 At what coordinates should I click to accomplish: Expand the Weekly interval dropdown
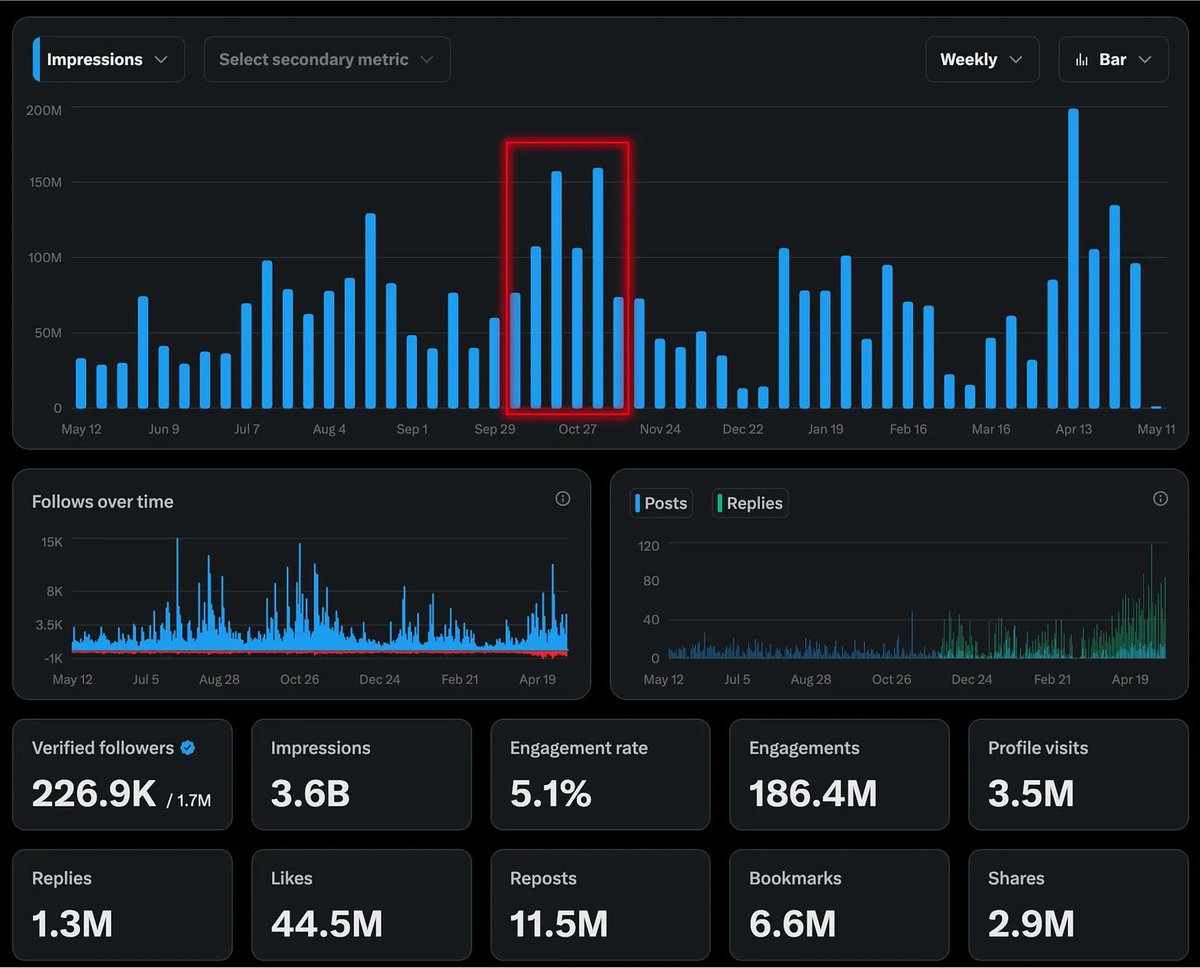[981, 60]
